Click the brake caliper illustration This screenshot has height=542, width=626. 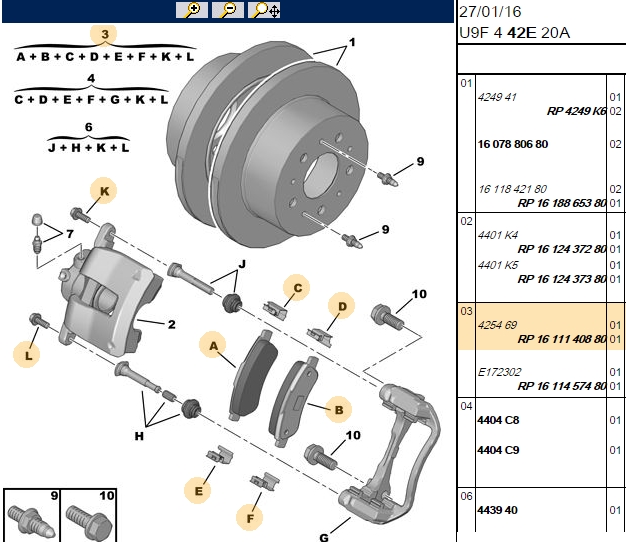click(110, 289)
